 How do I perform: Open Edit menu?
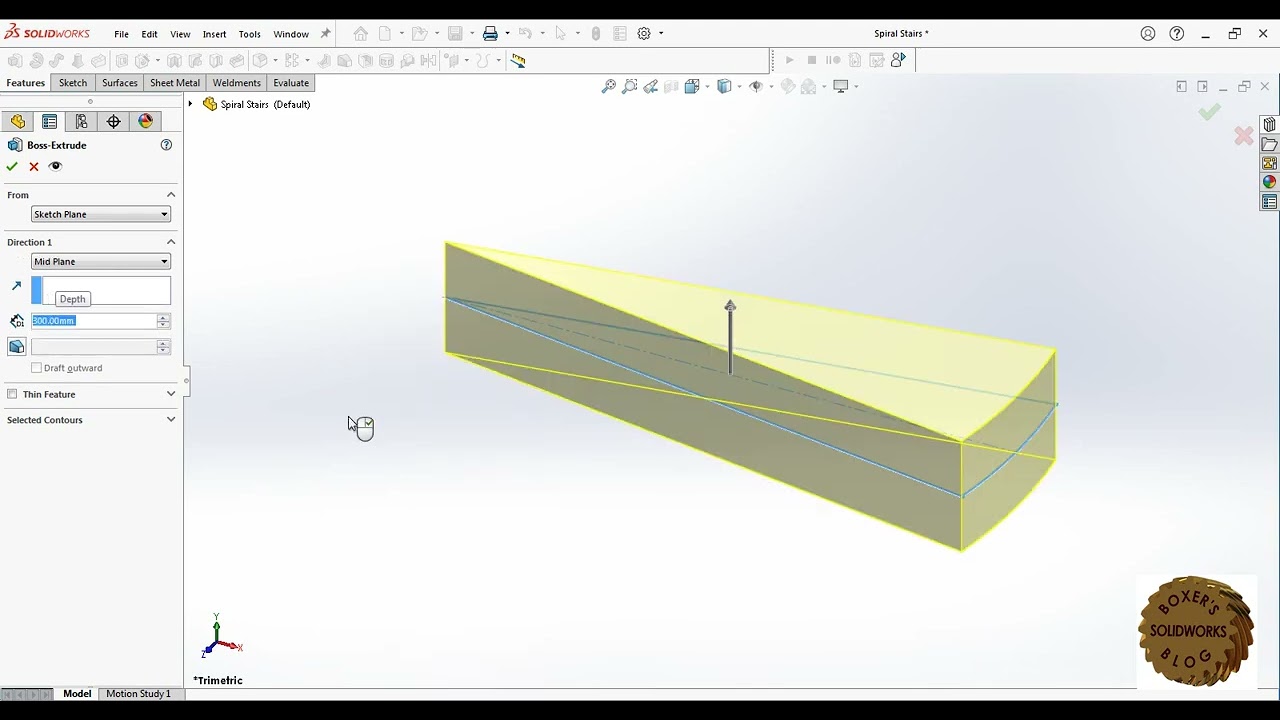[149, 34]
